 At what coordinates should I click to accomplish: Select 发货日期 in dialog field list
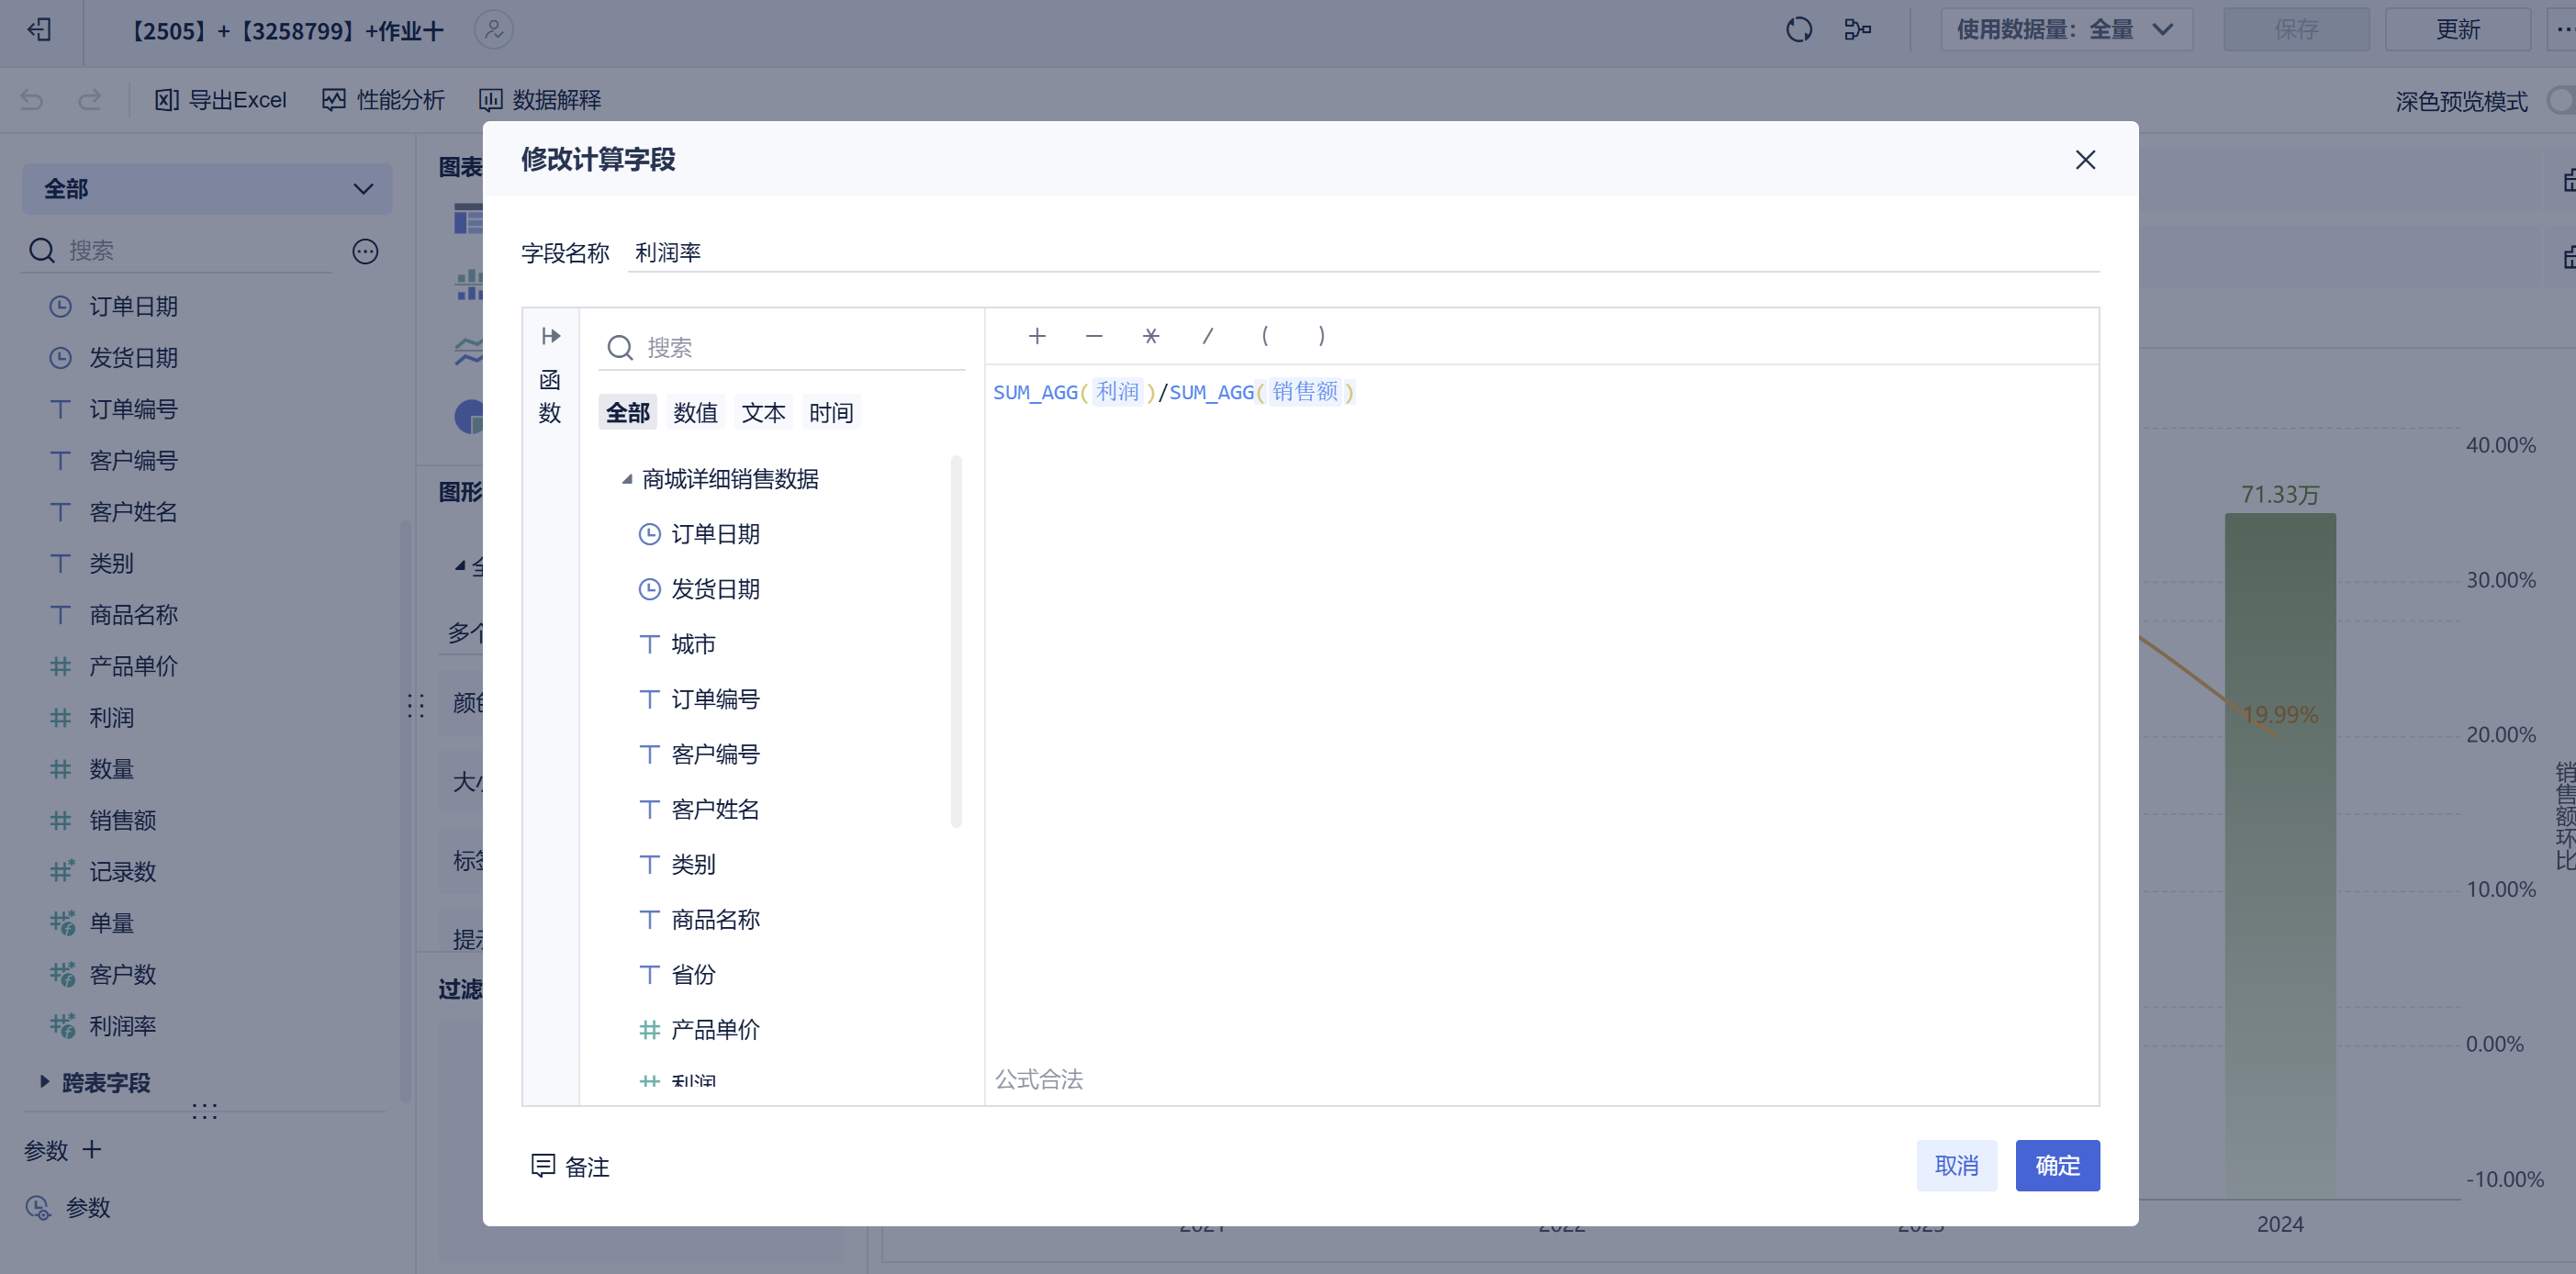coord(714,589)
